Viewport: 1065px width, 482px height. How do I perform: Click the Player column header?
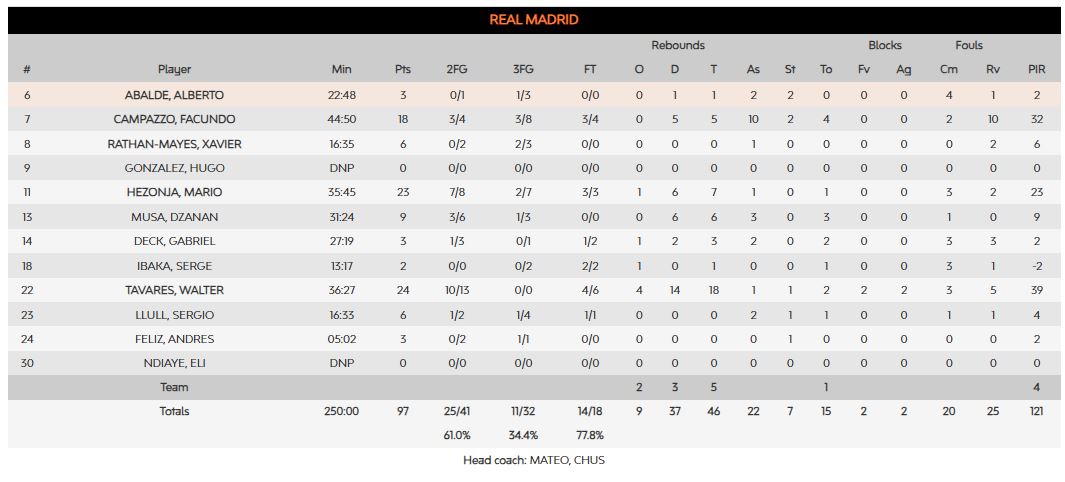tap(174, 70)
